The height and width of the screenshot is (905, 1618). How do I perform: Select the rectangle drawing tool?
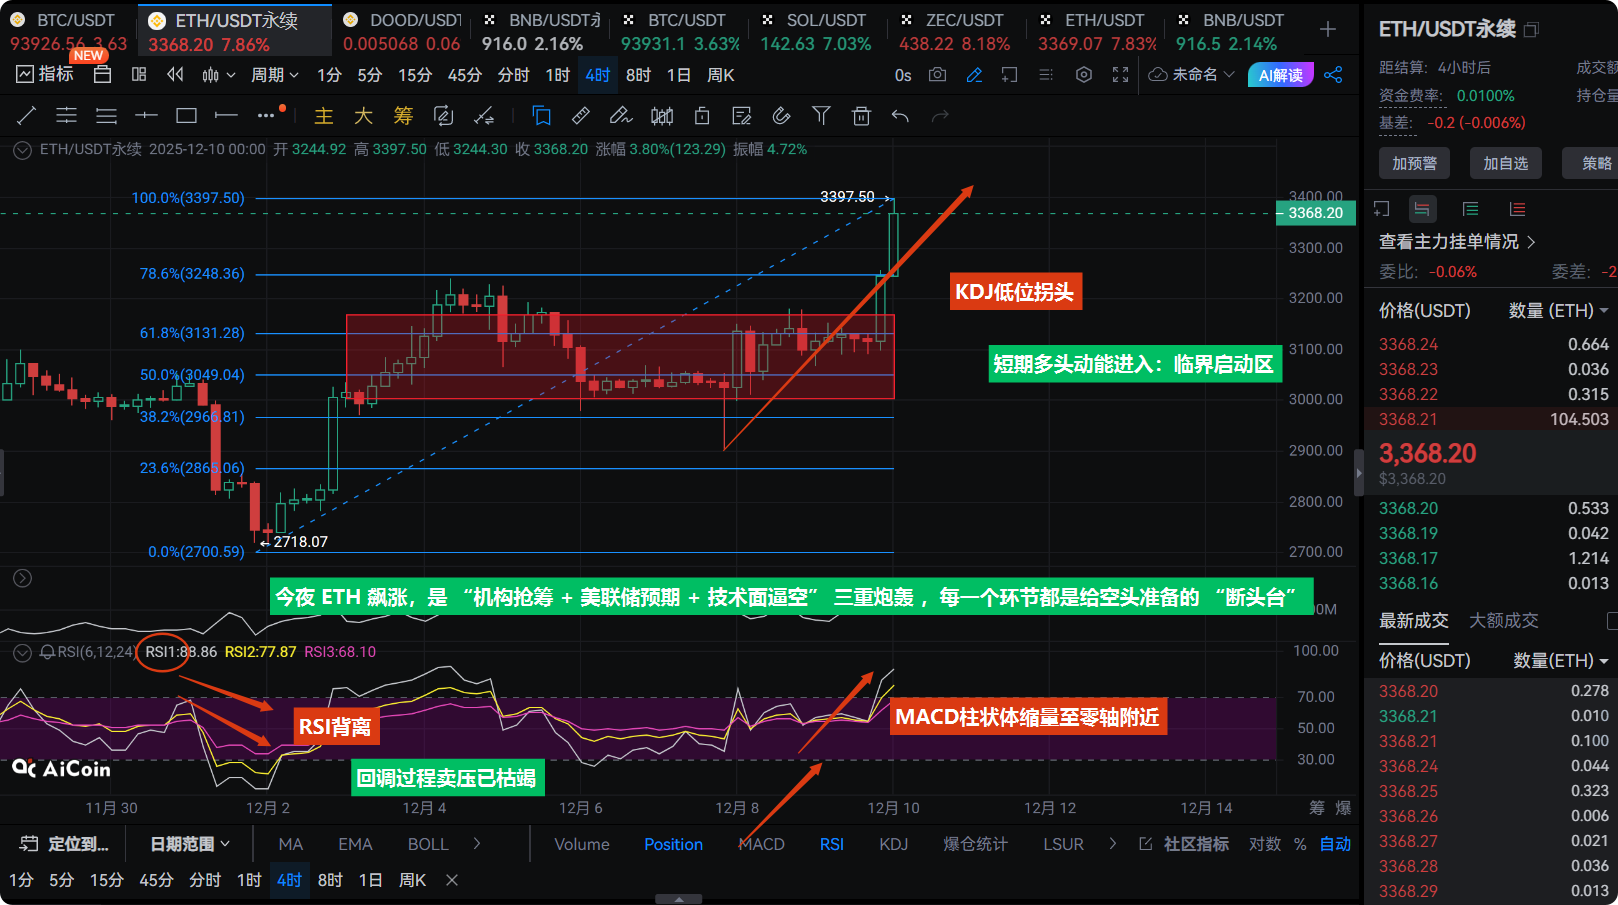click(x=186, y=116)
